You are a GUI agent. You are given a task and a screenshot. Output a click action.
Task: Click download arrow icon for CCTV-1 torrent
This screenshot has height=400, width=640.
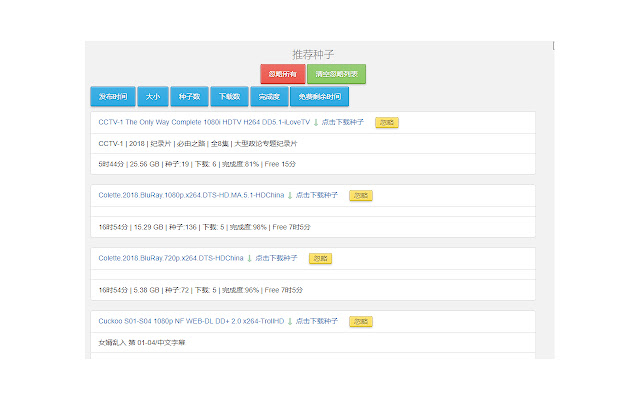pos(316,122)
